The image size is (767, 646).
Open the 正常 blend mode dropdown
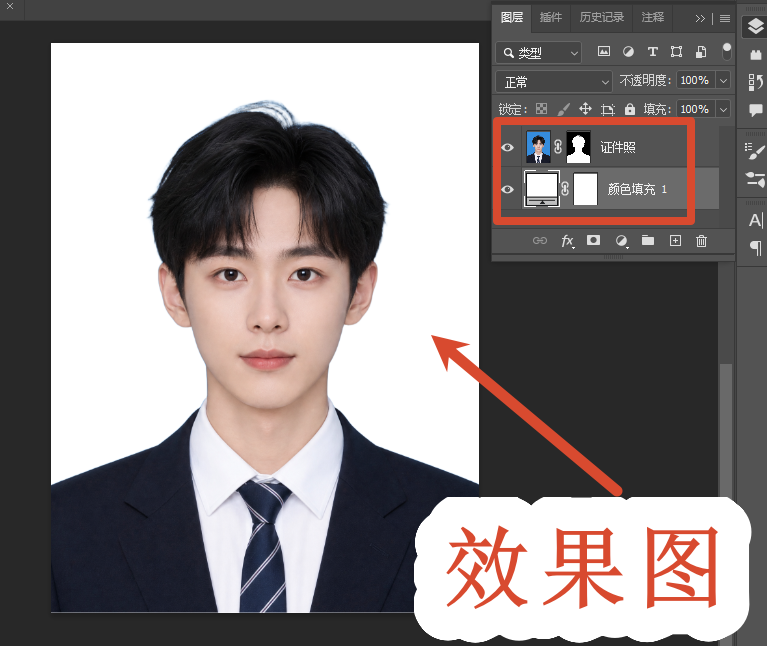[554, 82]
